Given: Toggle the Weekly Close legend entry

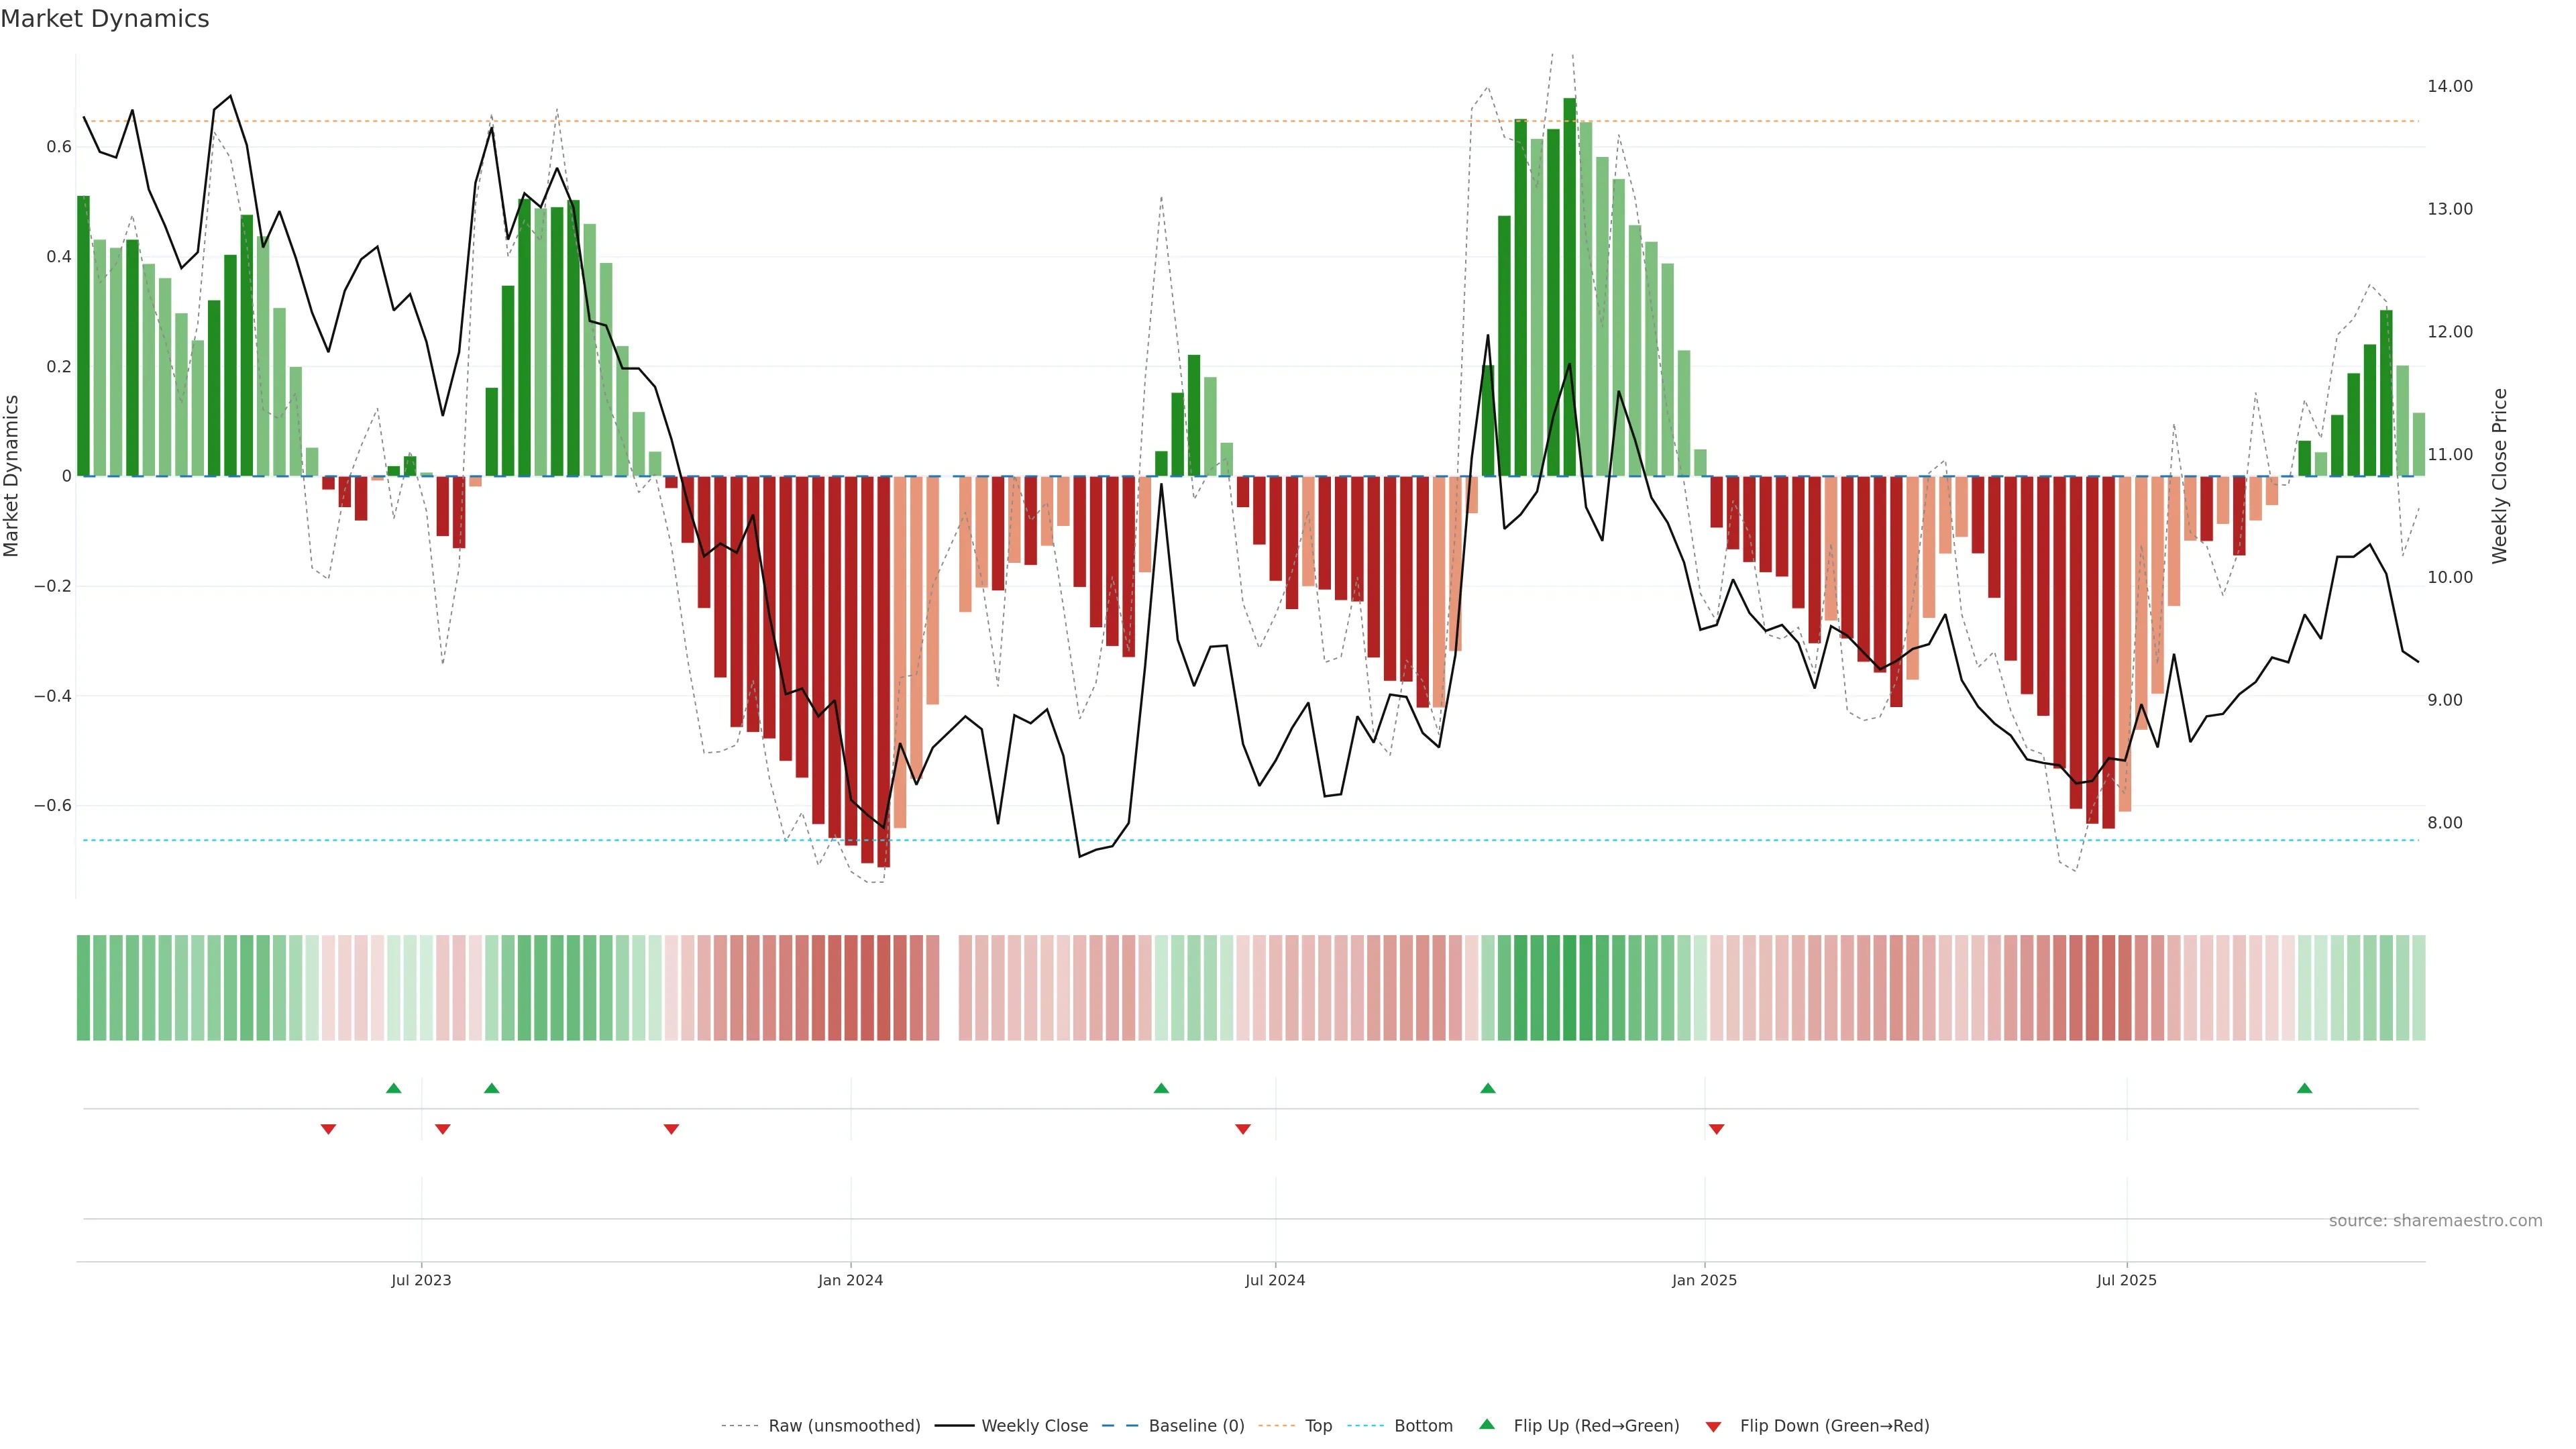Looking at the screenshot, I should [x=1034, y=1426].
